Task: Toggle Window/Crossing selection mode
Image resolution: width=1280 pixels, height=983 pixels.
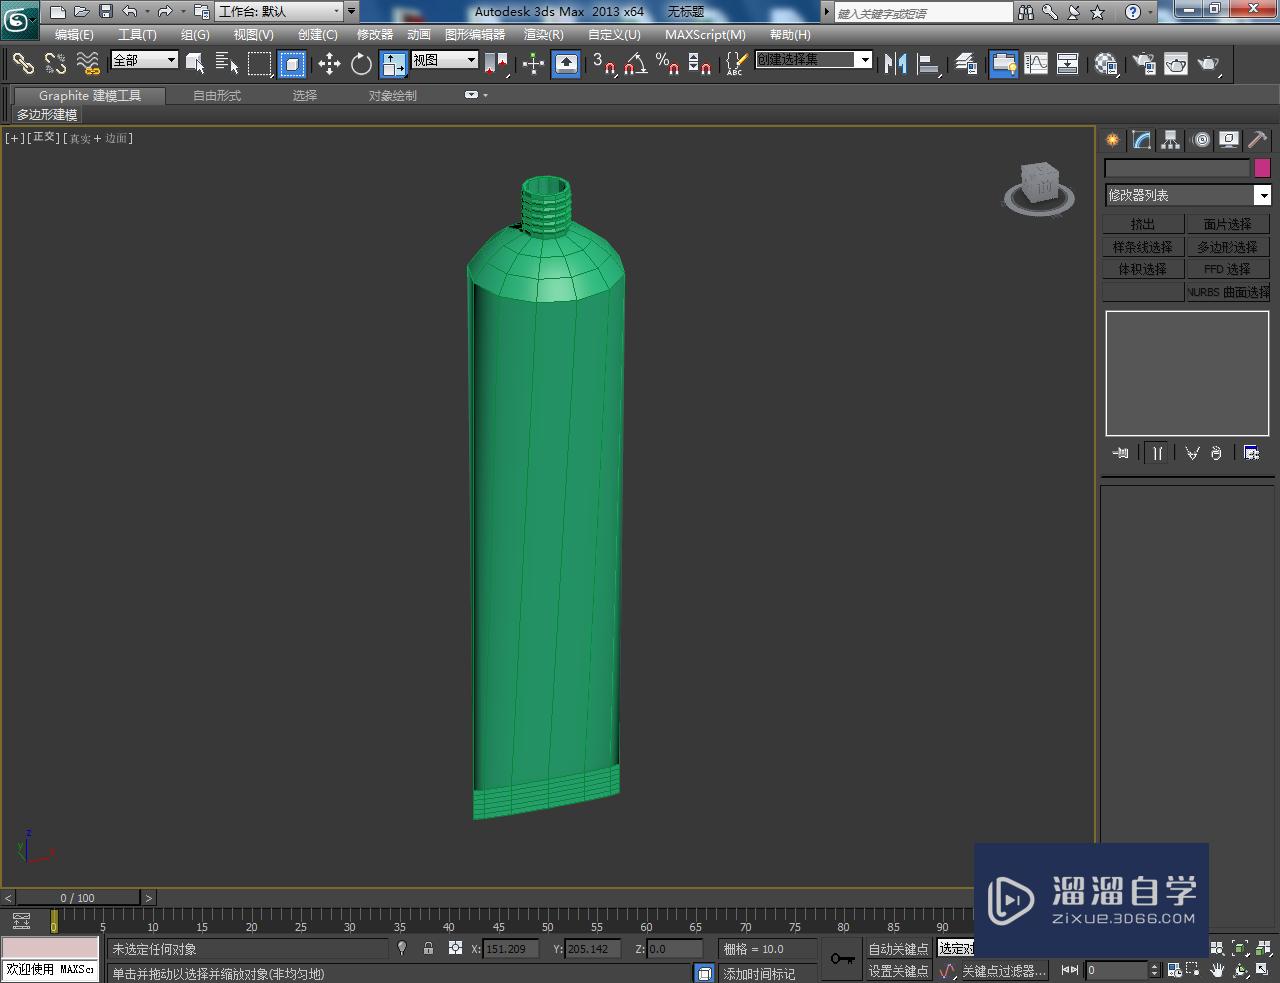Action: point(292,64)
